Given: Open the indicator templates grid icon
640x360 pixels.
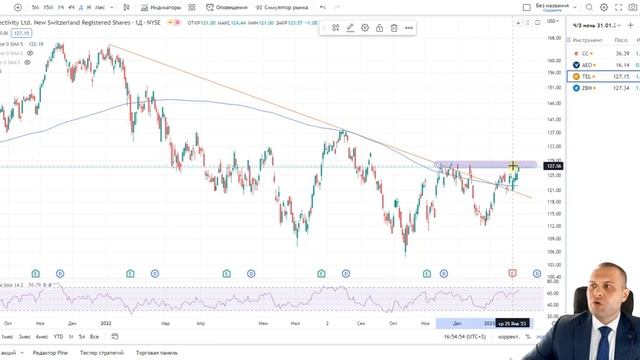Looking at the screenshot, I should (192, 7).
